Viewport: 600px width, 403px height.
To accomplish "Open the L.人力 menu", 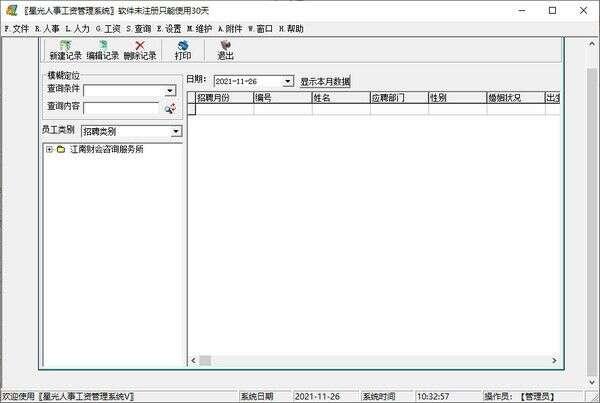I will (x=78, y=29).
